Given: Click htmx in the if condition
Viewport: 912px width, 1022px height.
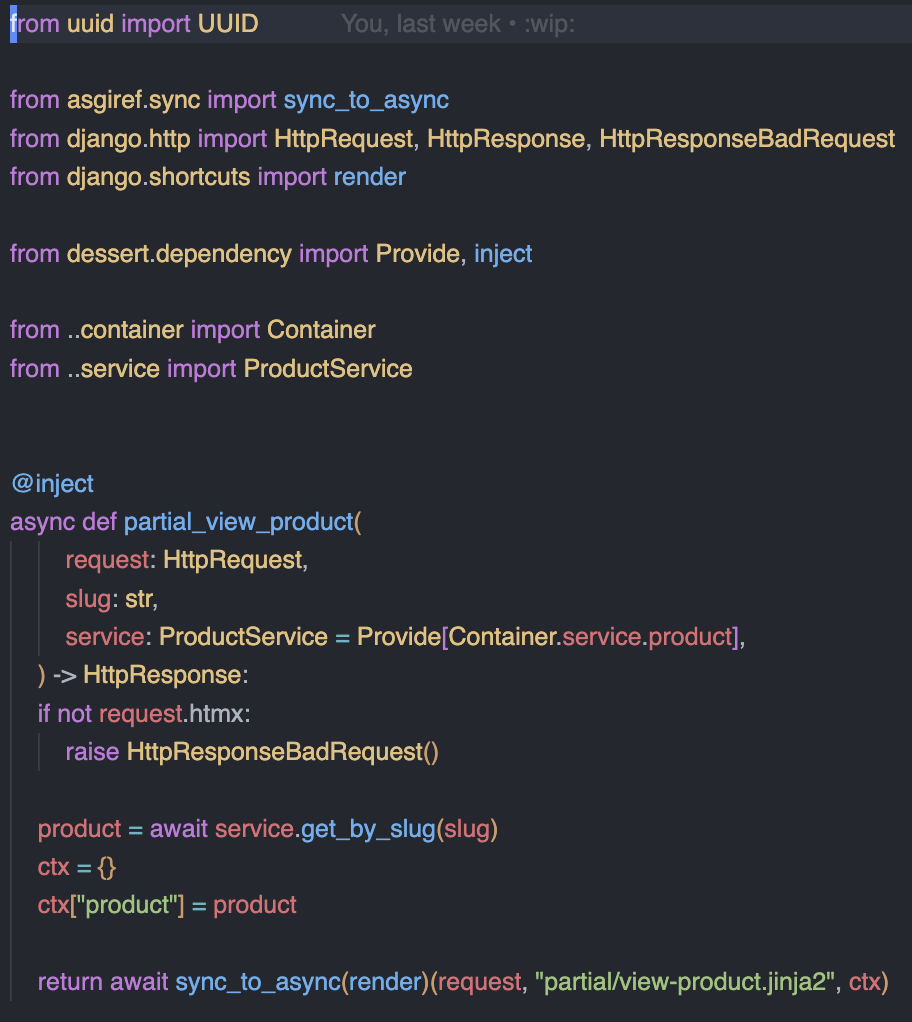Looking at the screenshot, I should 216,714.
